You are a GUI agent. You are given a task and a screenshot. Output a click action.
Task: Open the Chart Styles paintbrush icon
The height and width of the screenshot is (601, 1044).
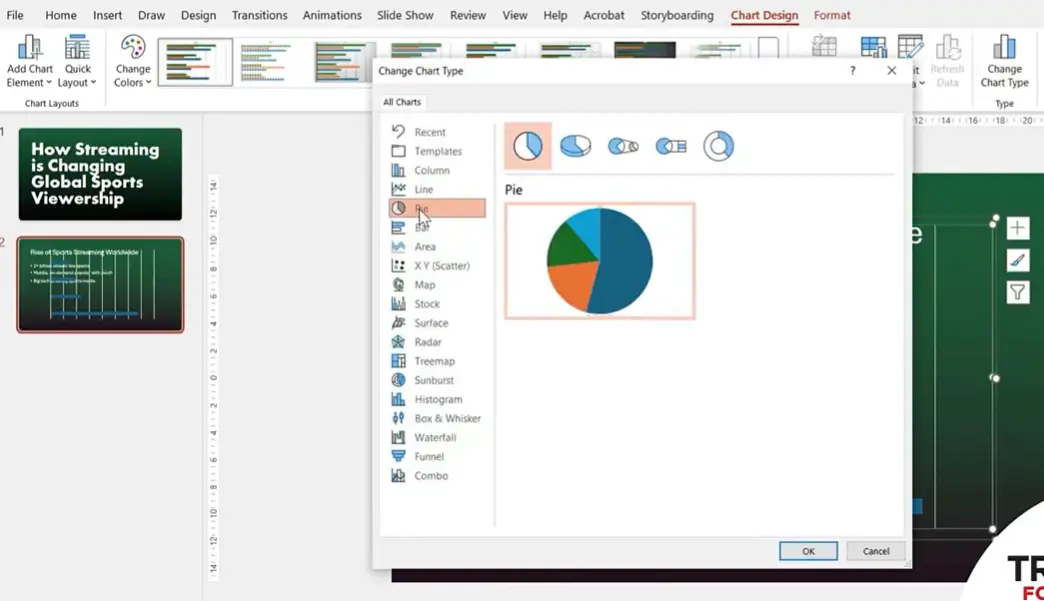pos(1017,260)
